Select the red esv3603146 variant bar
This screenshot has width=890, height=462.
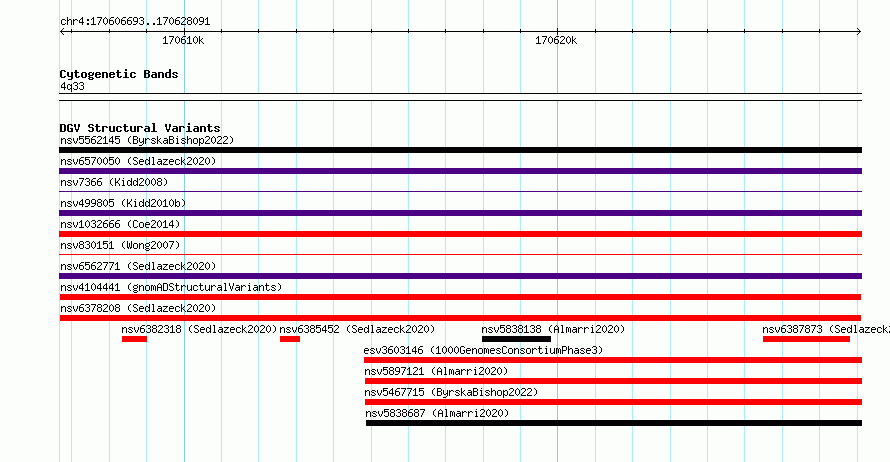point(613,360)
